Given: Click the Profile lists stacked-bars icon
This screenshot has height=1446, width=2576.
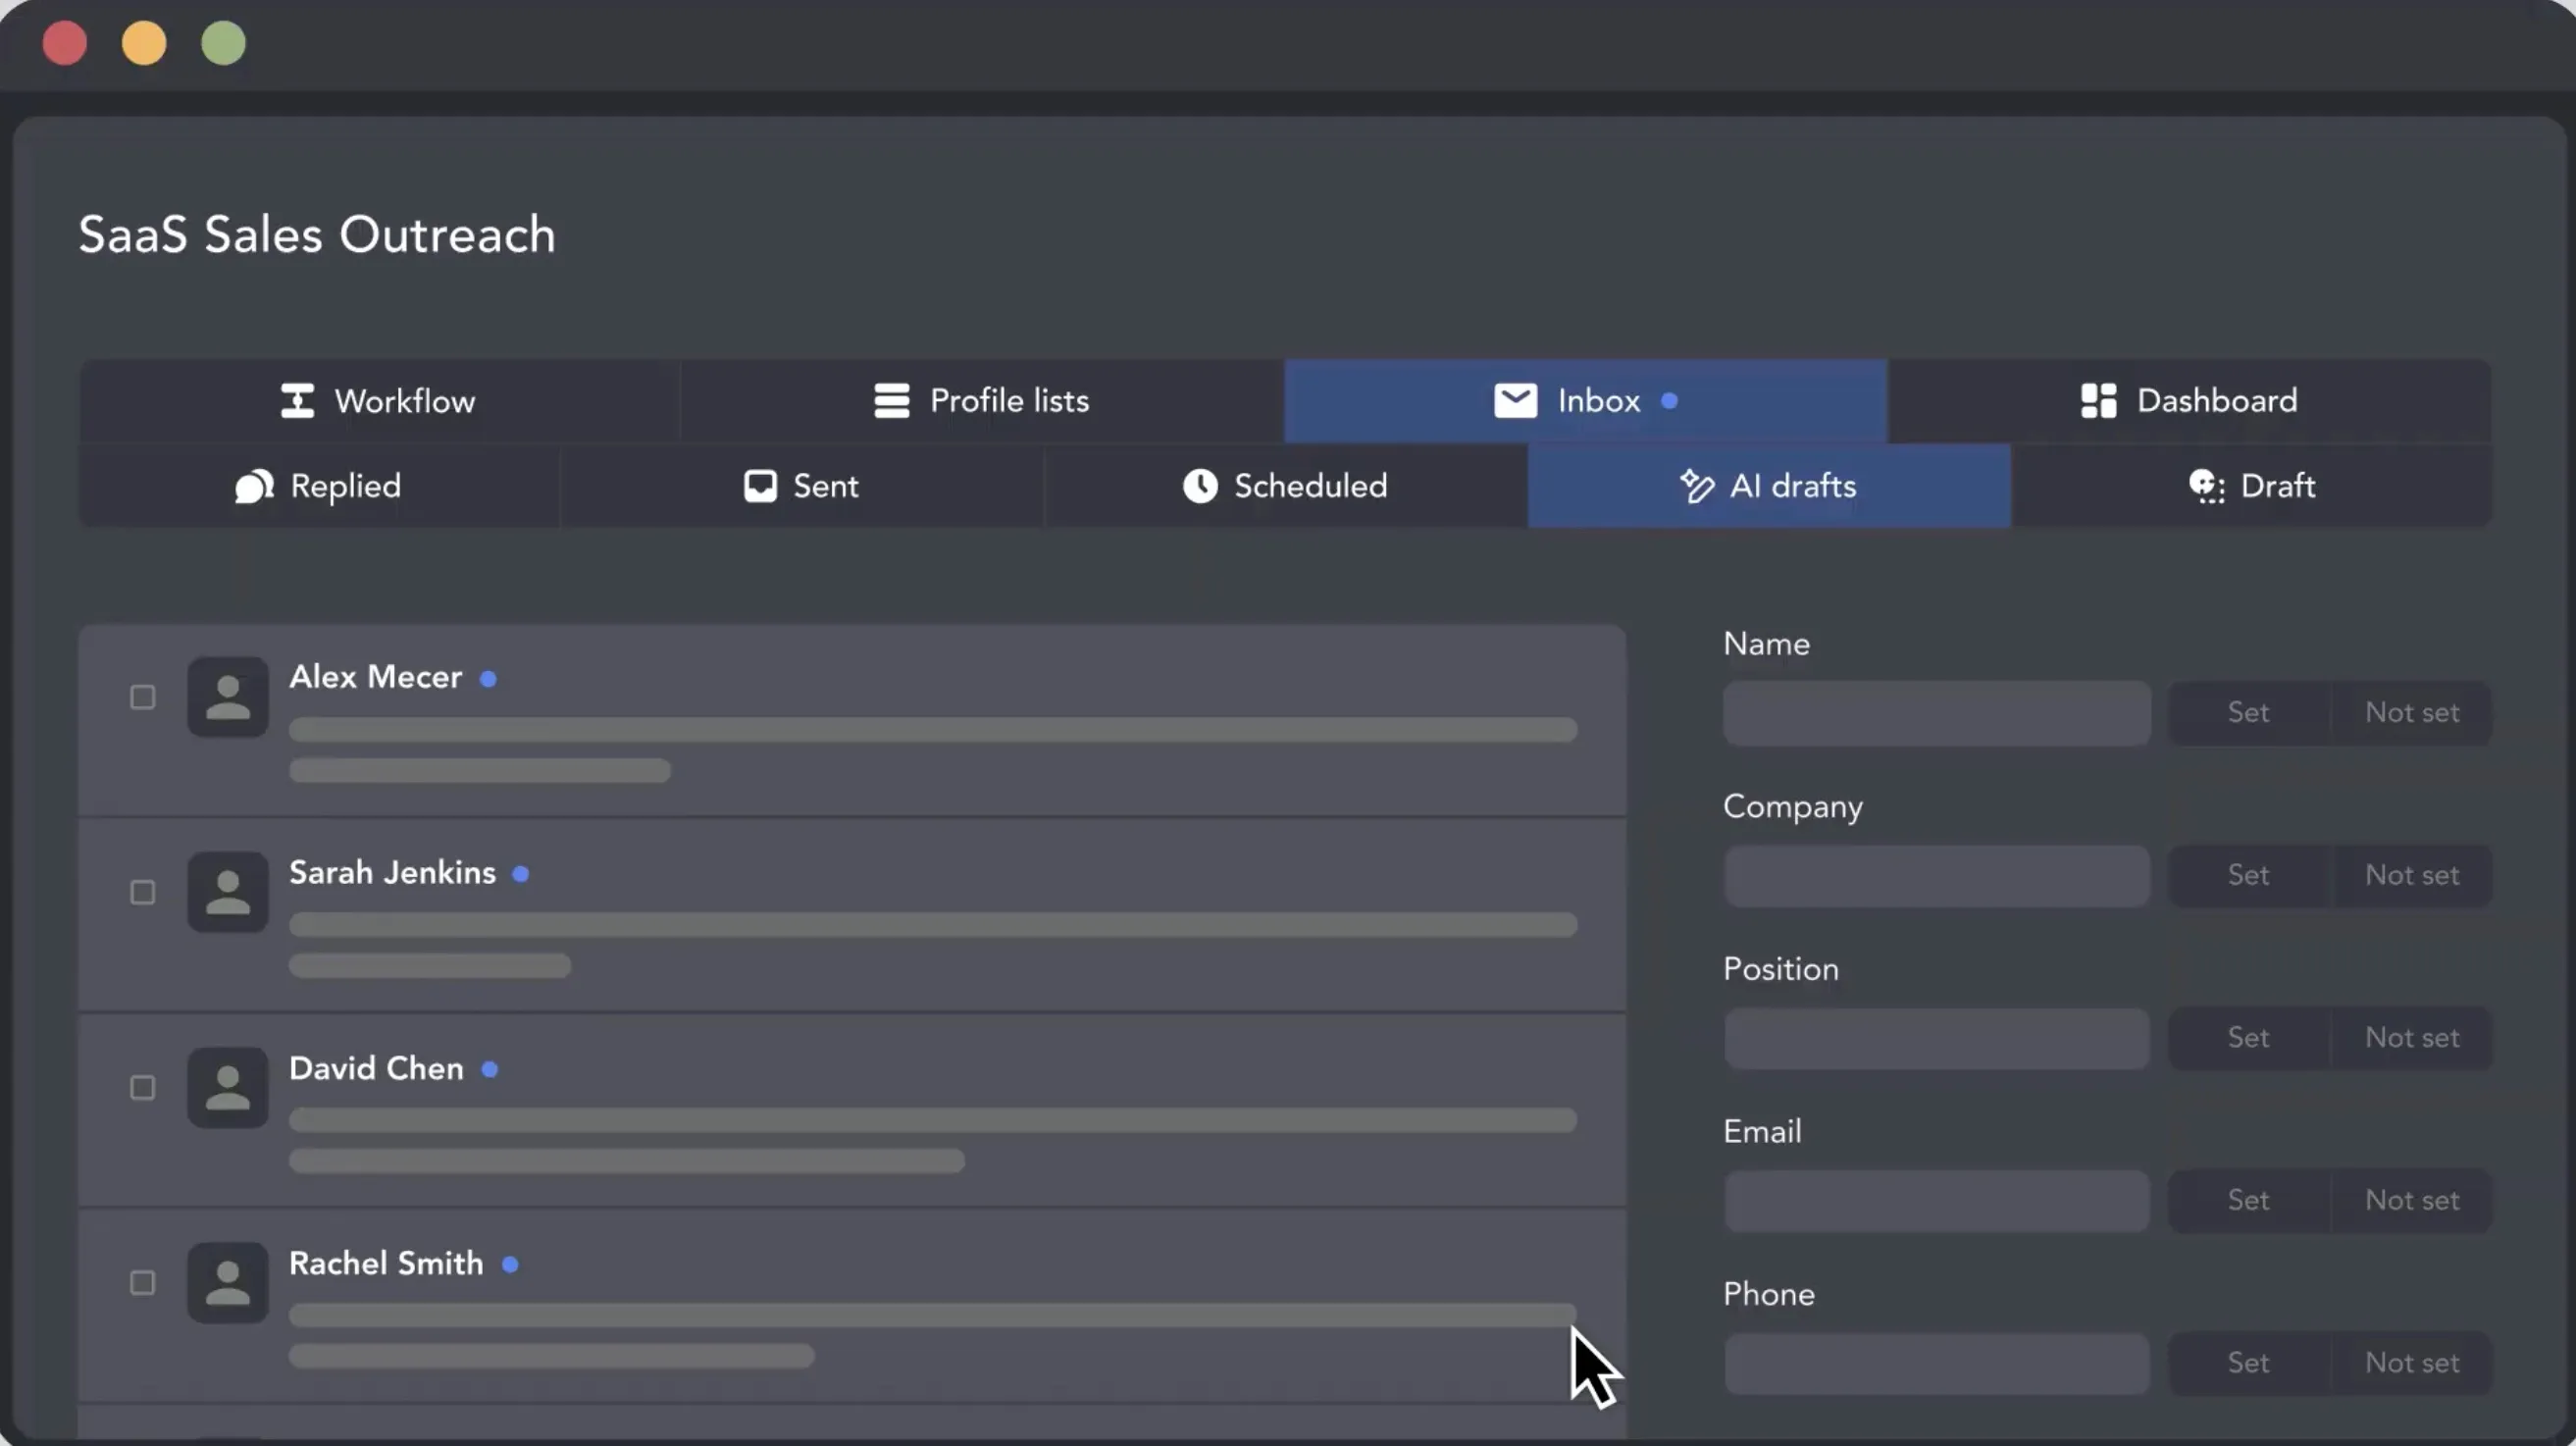Looking at the screenshot, I should point(892,401).
